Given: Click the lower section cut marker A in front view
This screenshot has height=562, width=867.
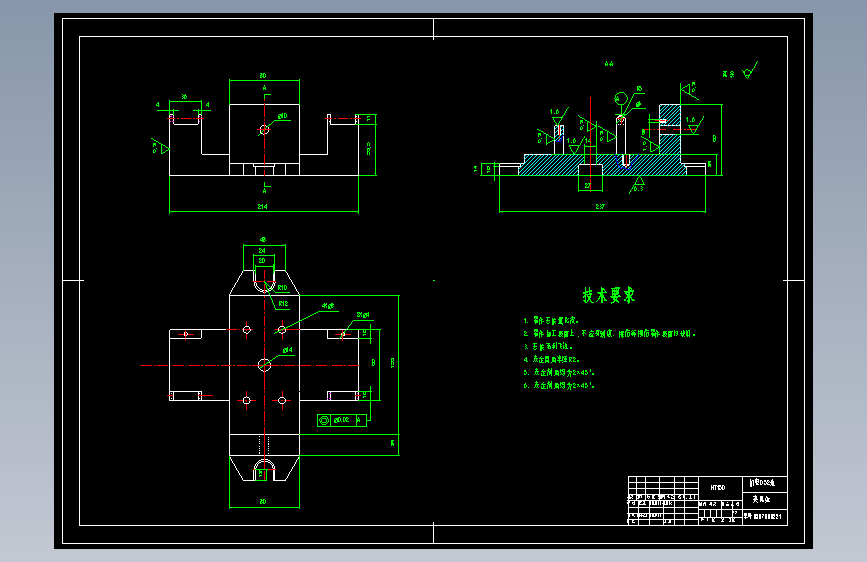Looking at the screenshot, I should click(x=264, y=191).
